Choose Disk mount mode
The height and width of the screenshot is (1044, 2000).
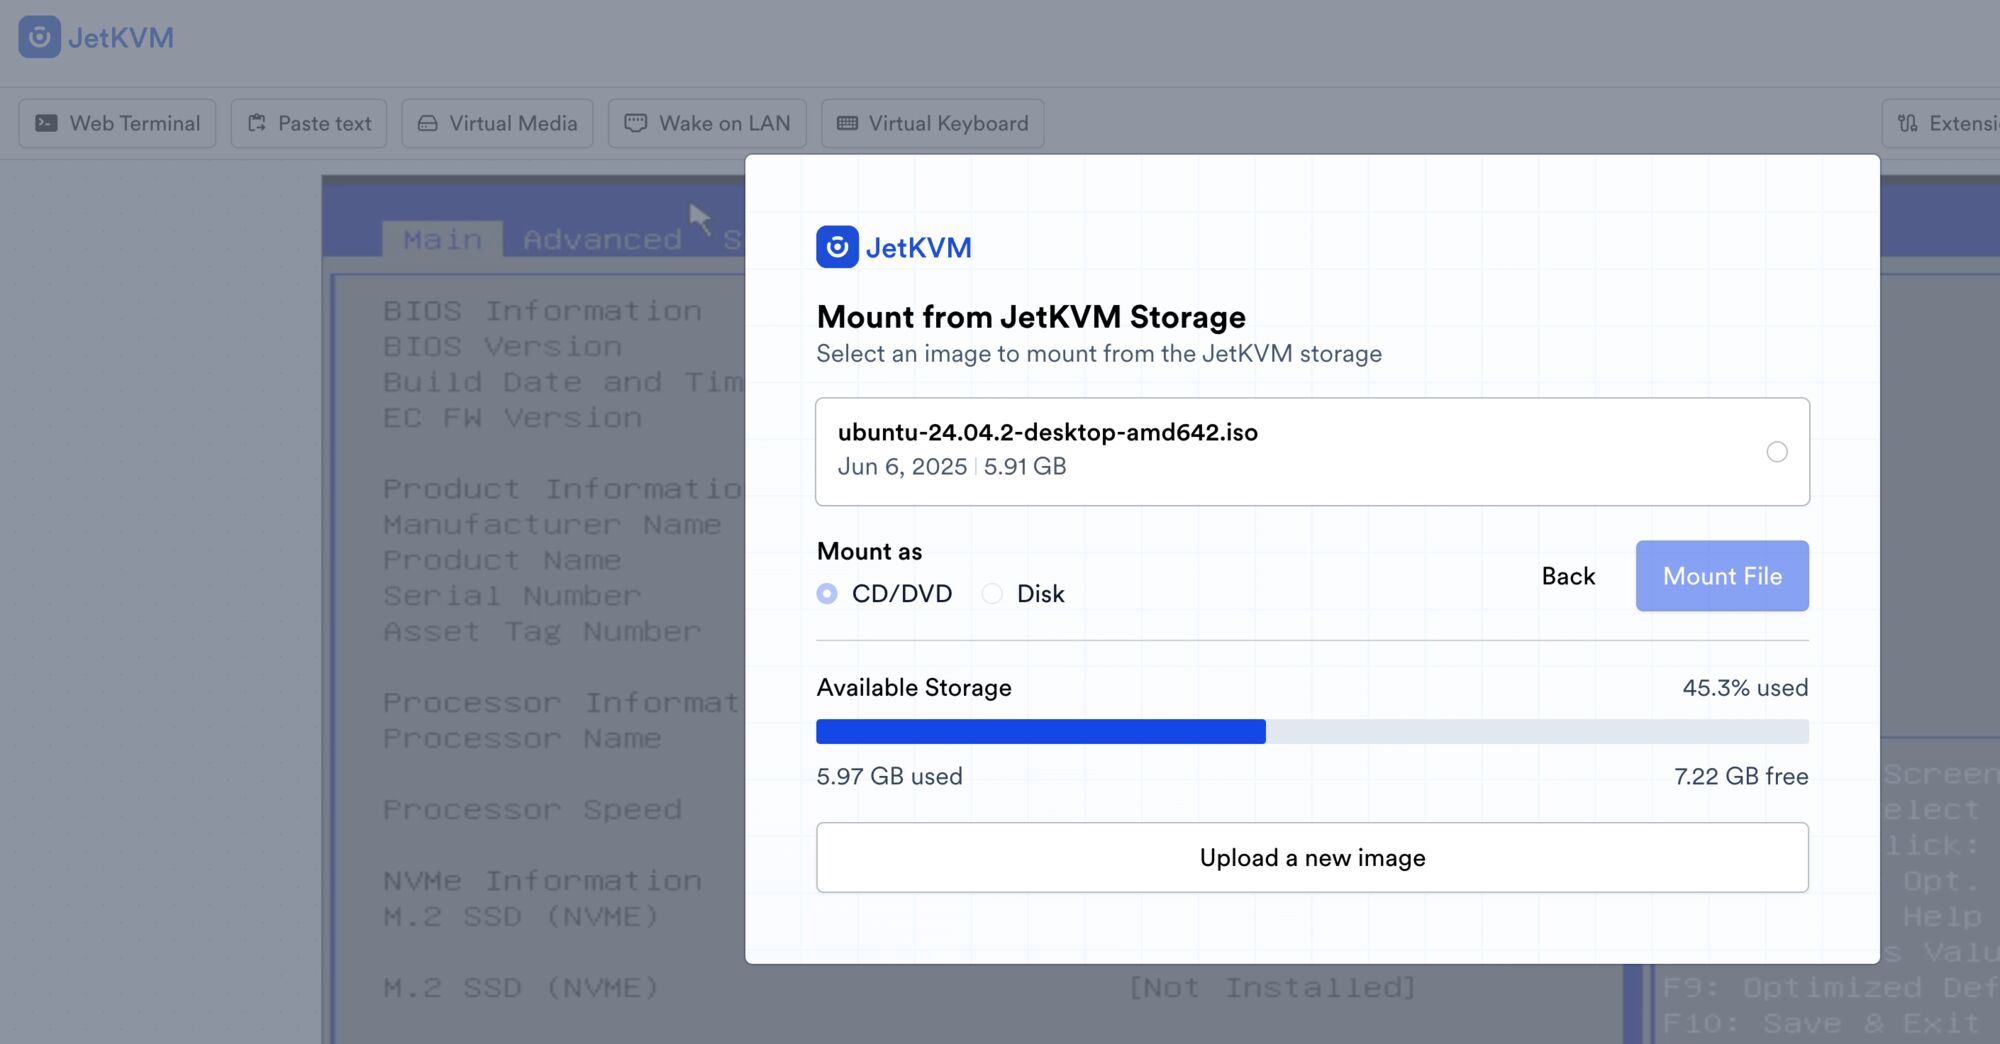992,594
